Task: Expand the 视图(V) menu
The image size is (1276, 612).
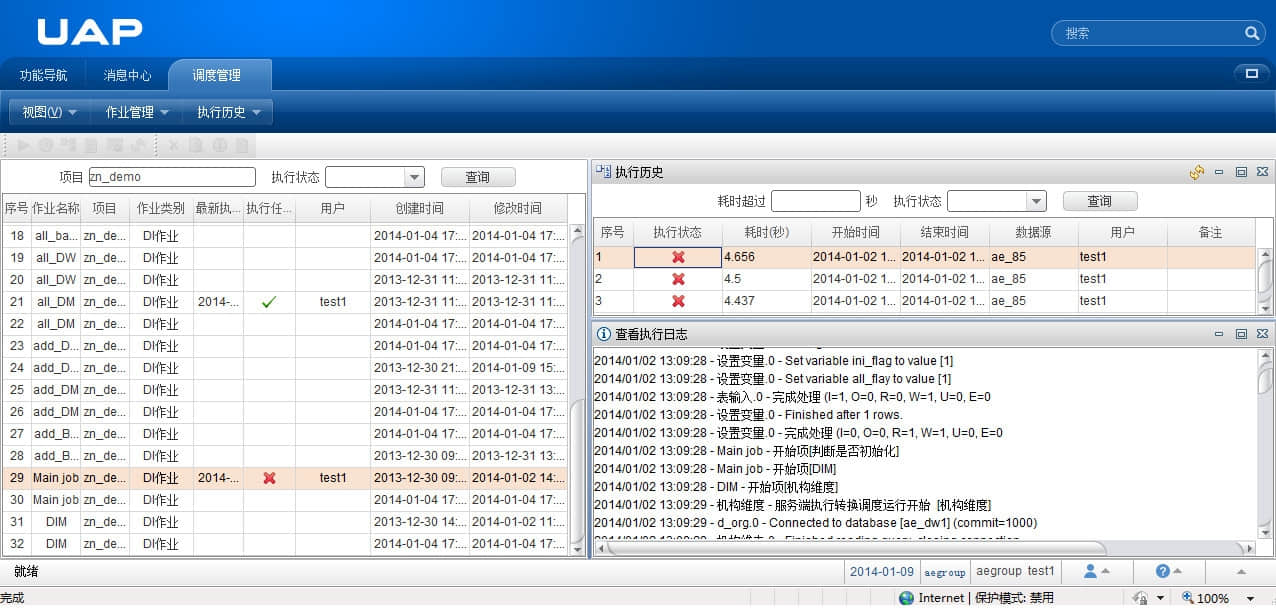Action: (x=49, y=112)
